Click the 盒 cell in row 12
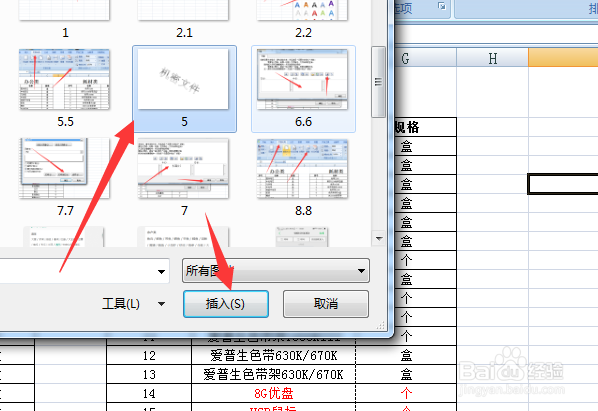 (406, 355)
